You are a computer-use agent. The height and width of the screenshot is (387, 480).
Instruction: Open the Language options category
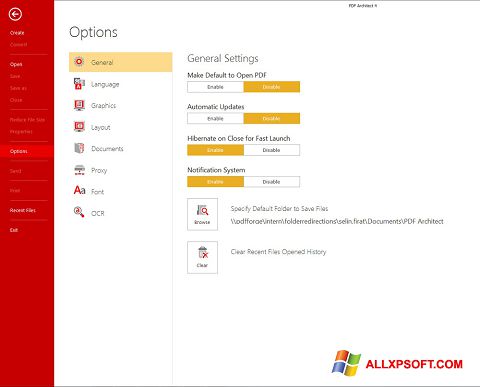[x=121, y=84]
